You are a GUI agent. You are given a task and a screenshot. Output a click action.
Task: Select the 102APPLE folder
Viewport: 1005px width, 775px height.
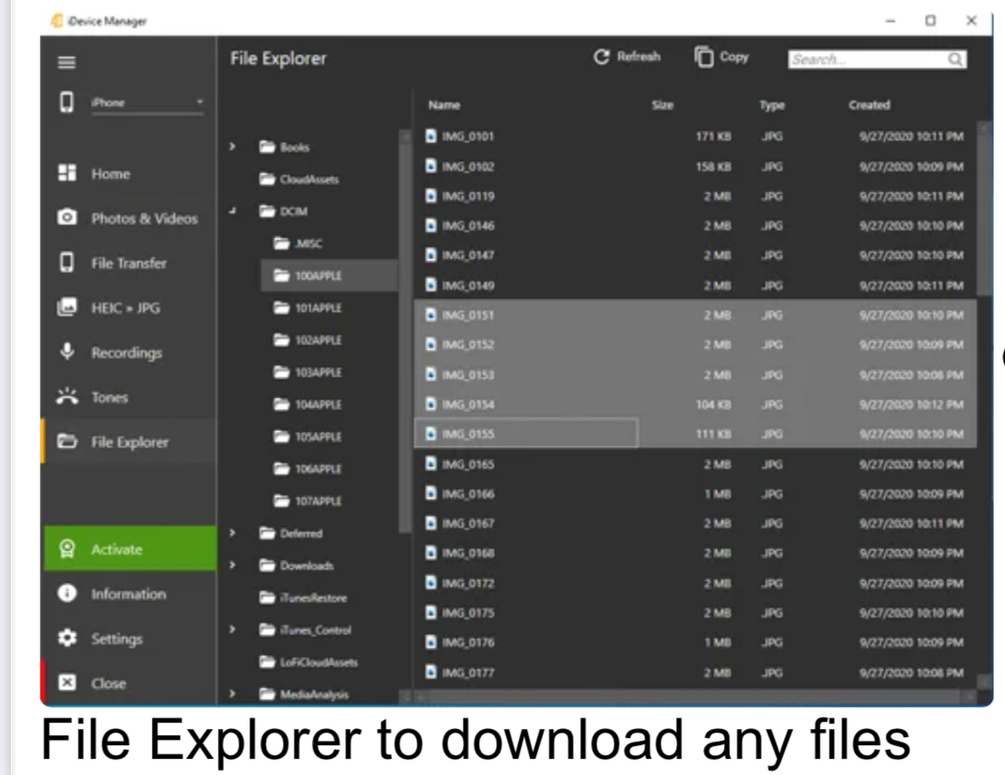[308, 340]
